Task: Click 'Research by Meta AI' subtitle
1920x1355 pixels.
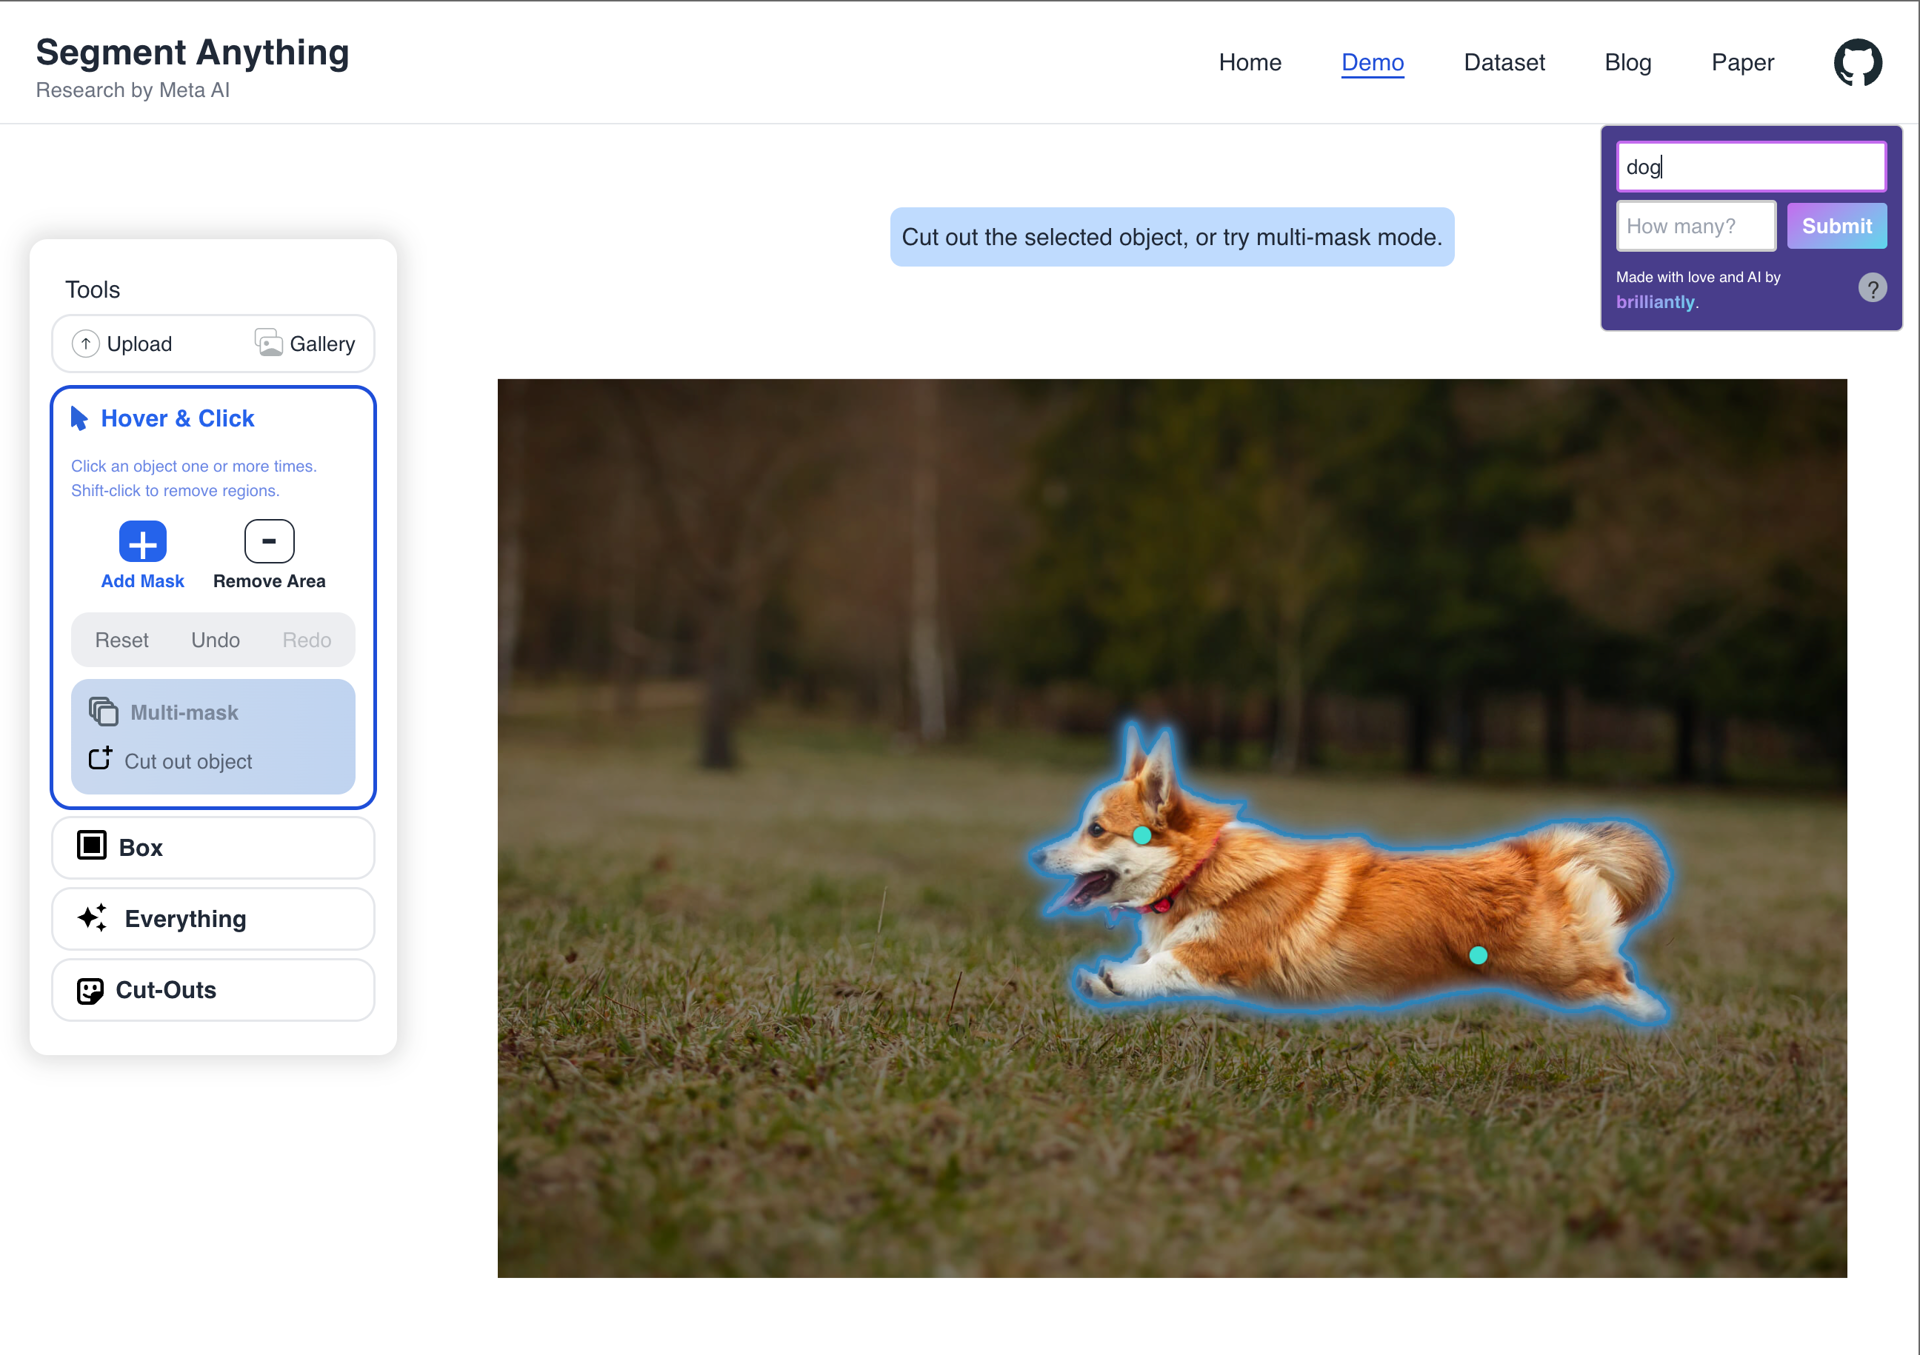Action: pyautogui.click(x=133, y=90)
